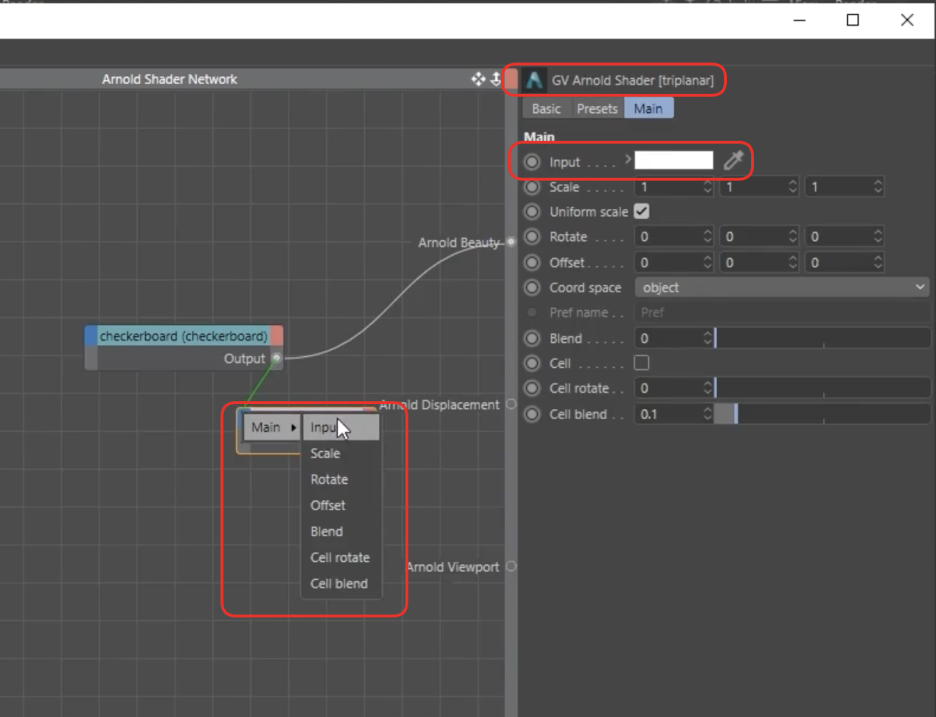This screenshot has height=717, width=936.
Task: Toggle the animation dot beside Coord space
Action: (532, 288)
